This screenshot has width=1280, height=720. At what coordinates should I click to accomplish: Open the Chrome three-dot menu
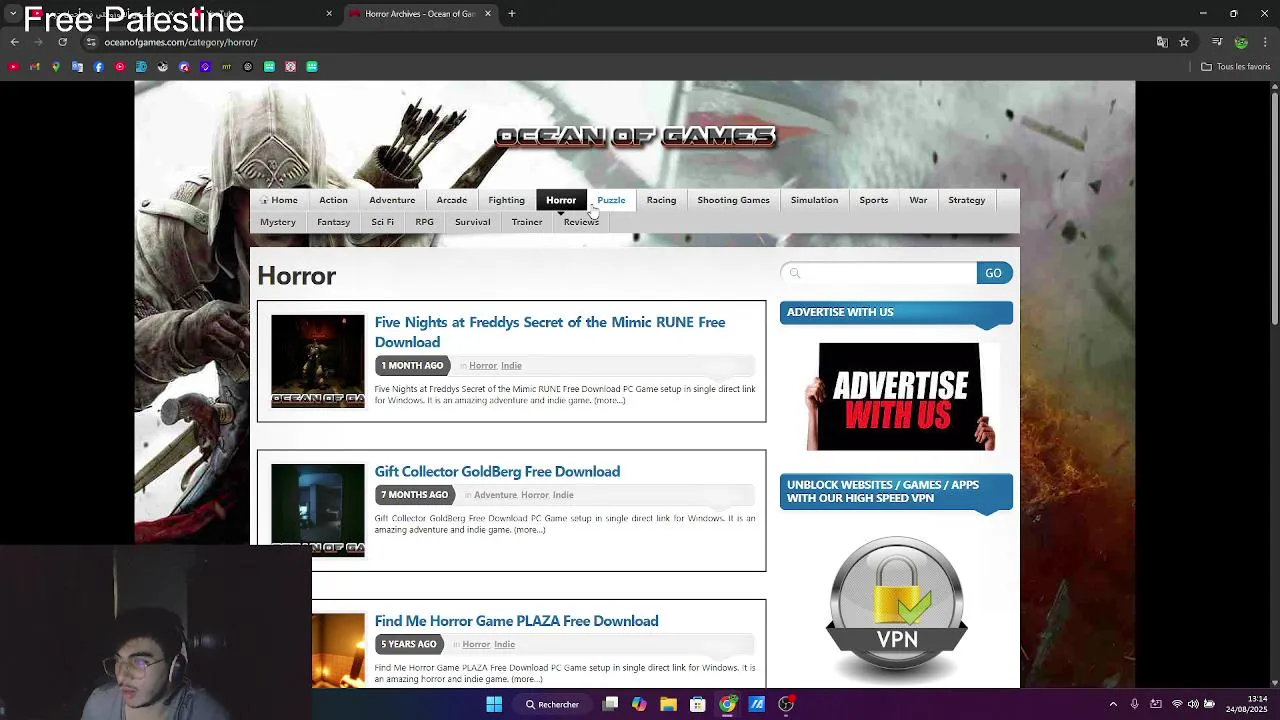pyautogui.click(x=1265, y=42)
